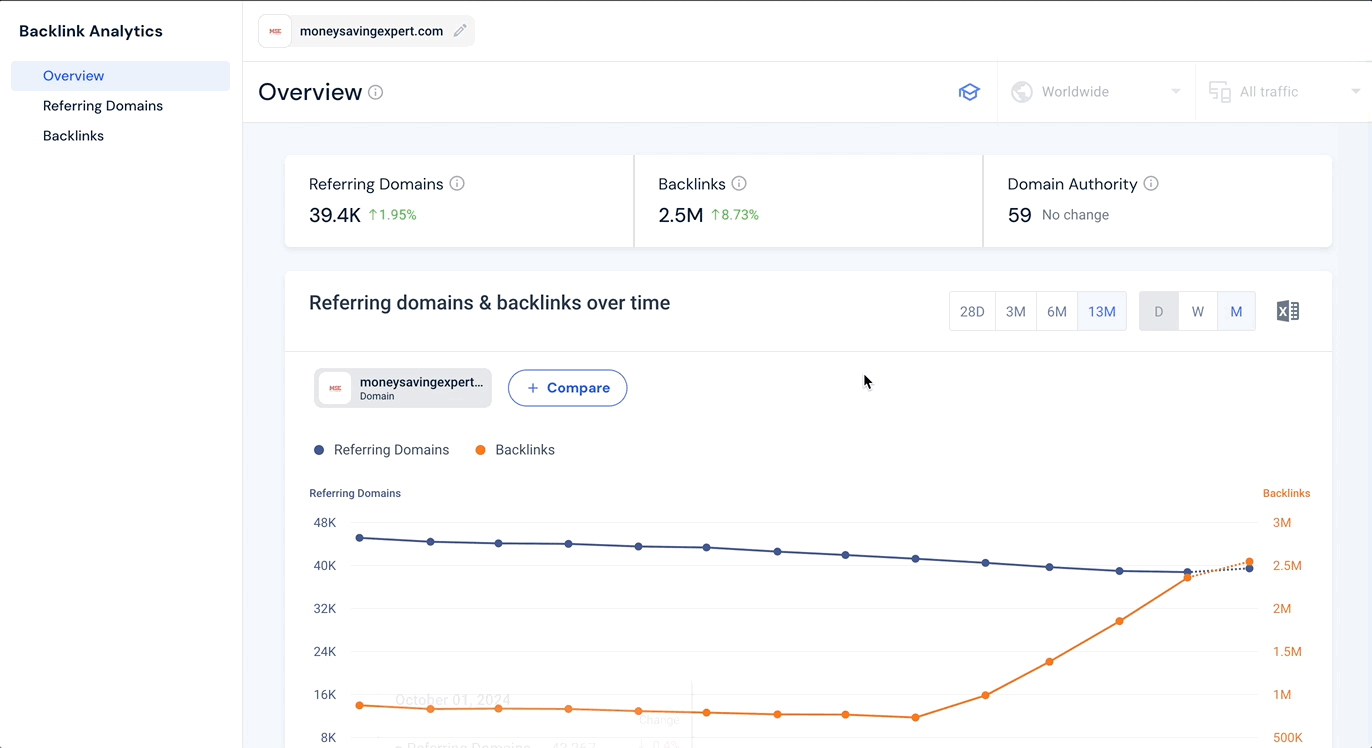Click the 1.95% change indicator
This screenshot has width=1372, height=748.
tap(392, 215)
